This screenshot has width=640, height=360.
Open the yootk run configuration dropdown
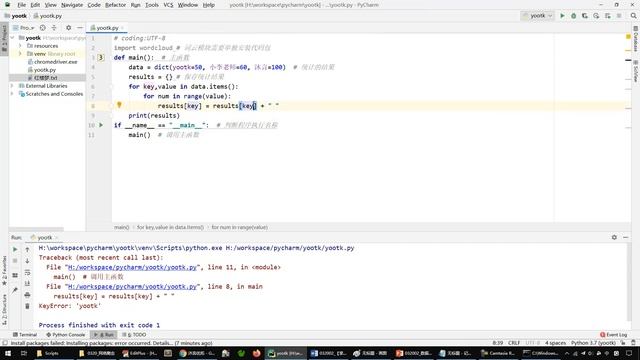click(537, 16)
